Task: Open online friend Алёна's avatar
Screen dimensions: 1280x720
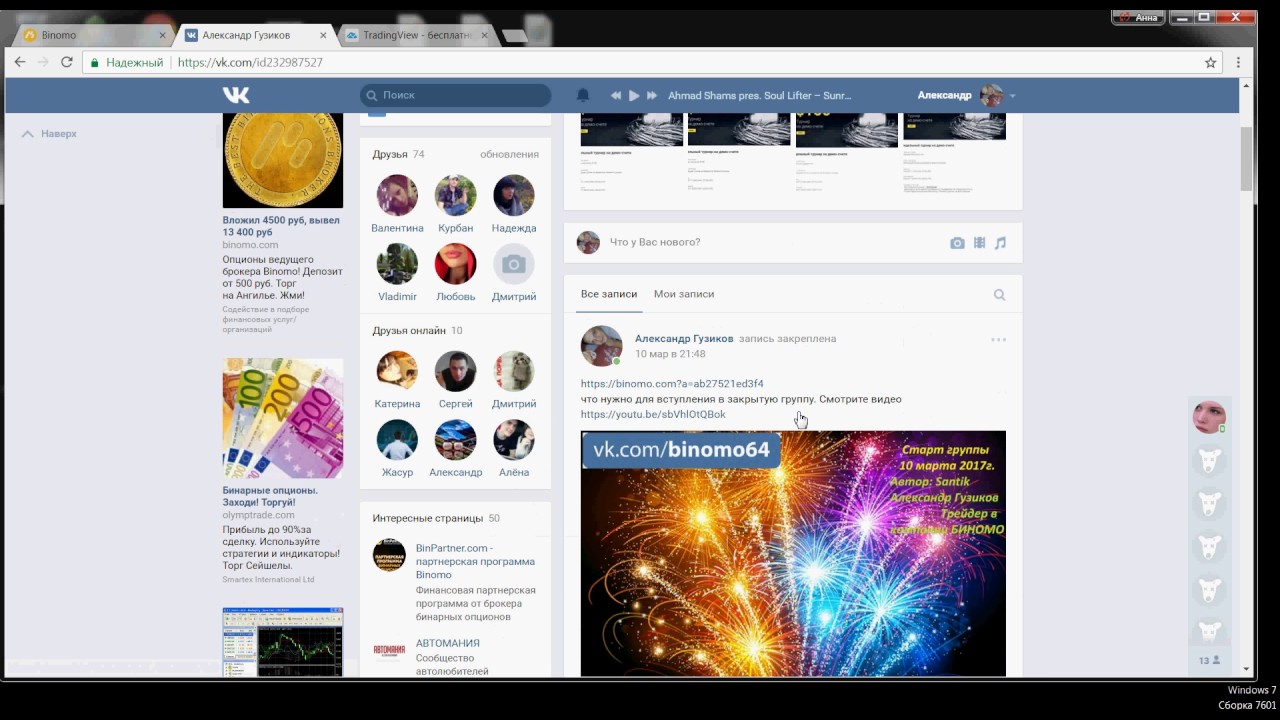Action: [514, 440]
